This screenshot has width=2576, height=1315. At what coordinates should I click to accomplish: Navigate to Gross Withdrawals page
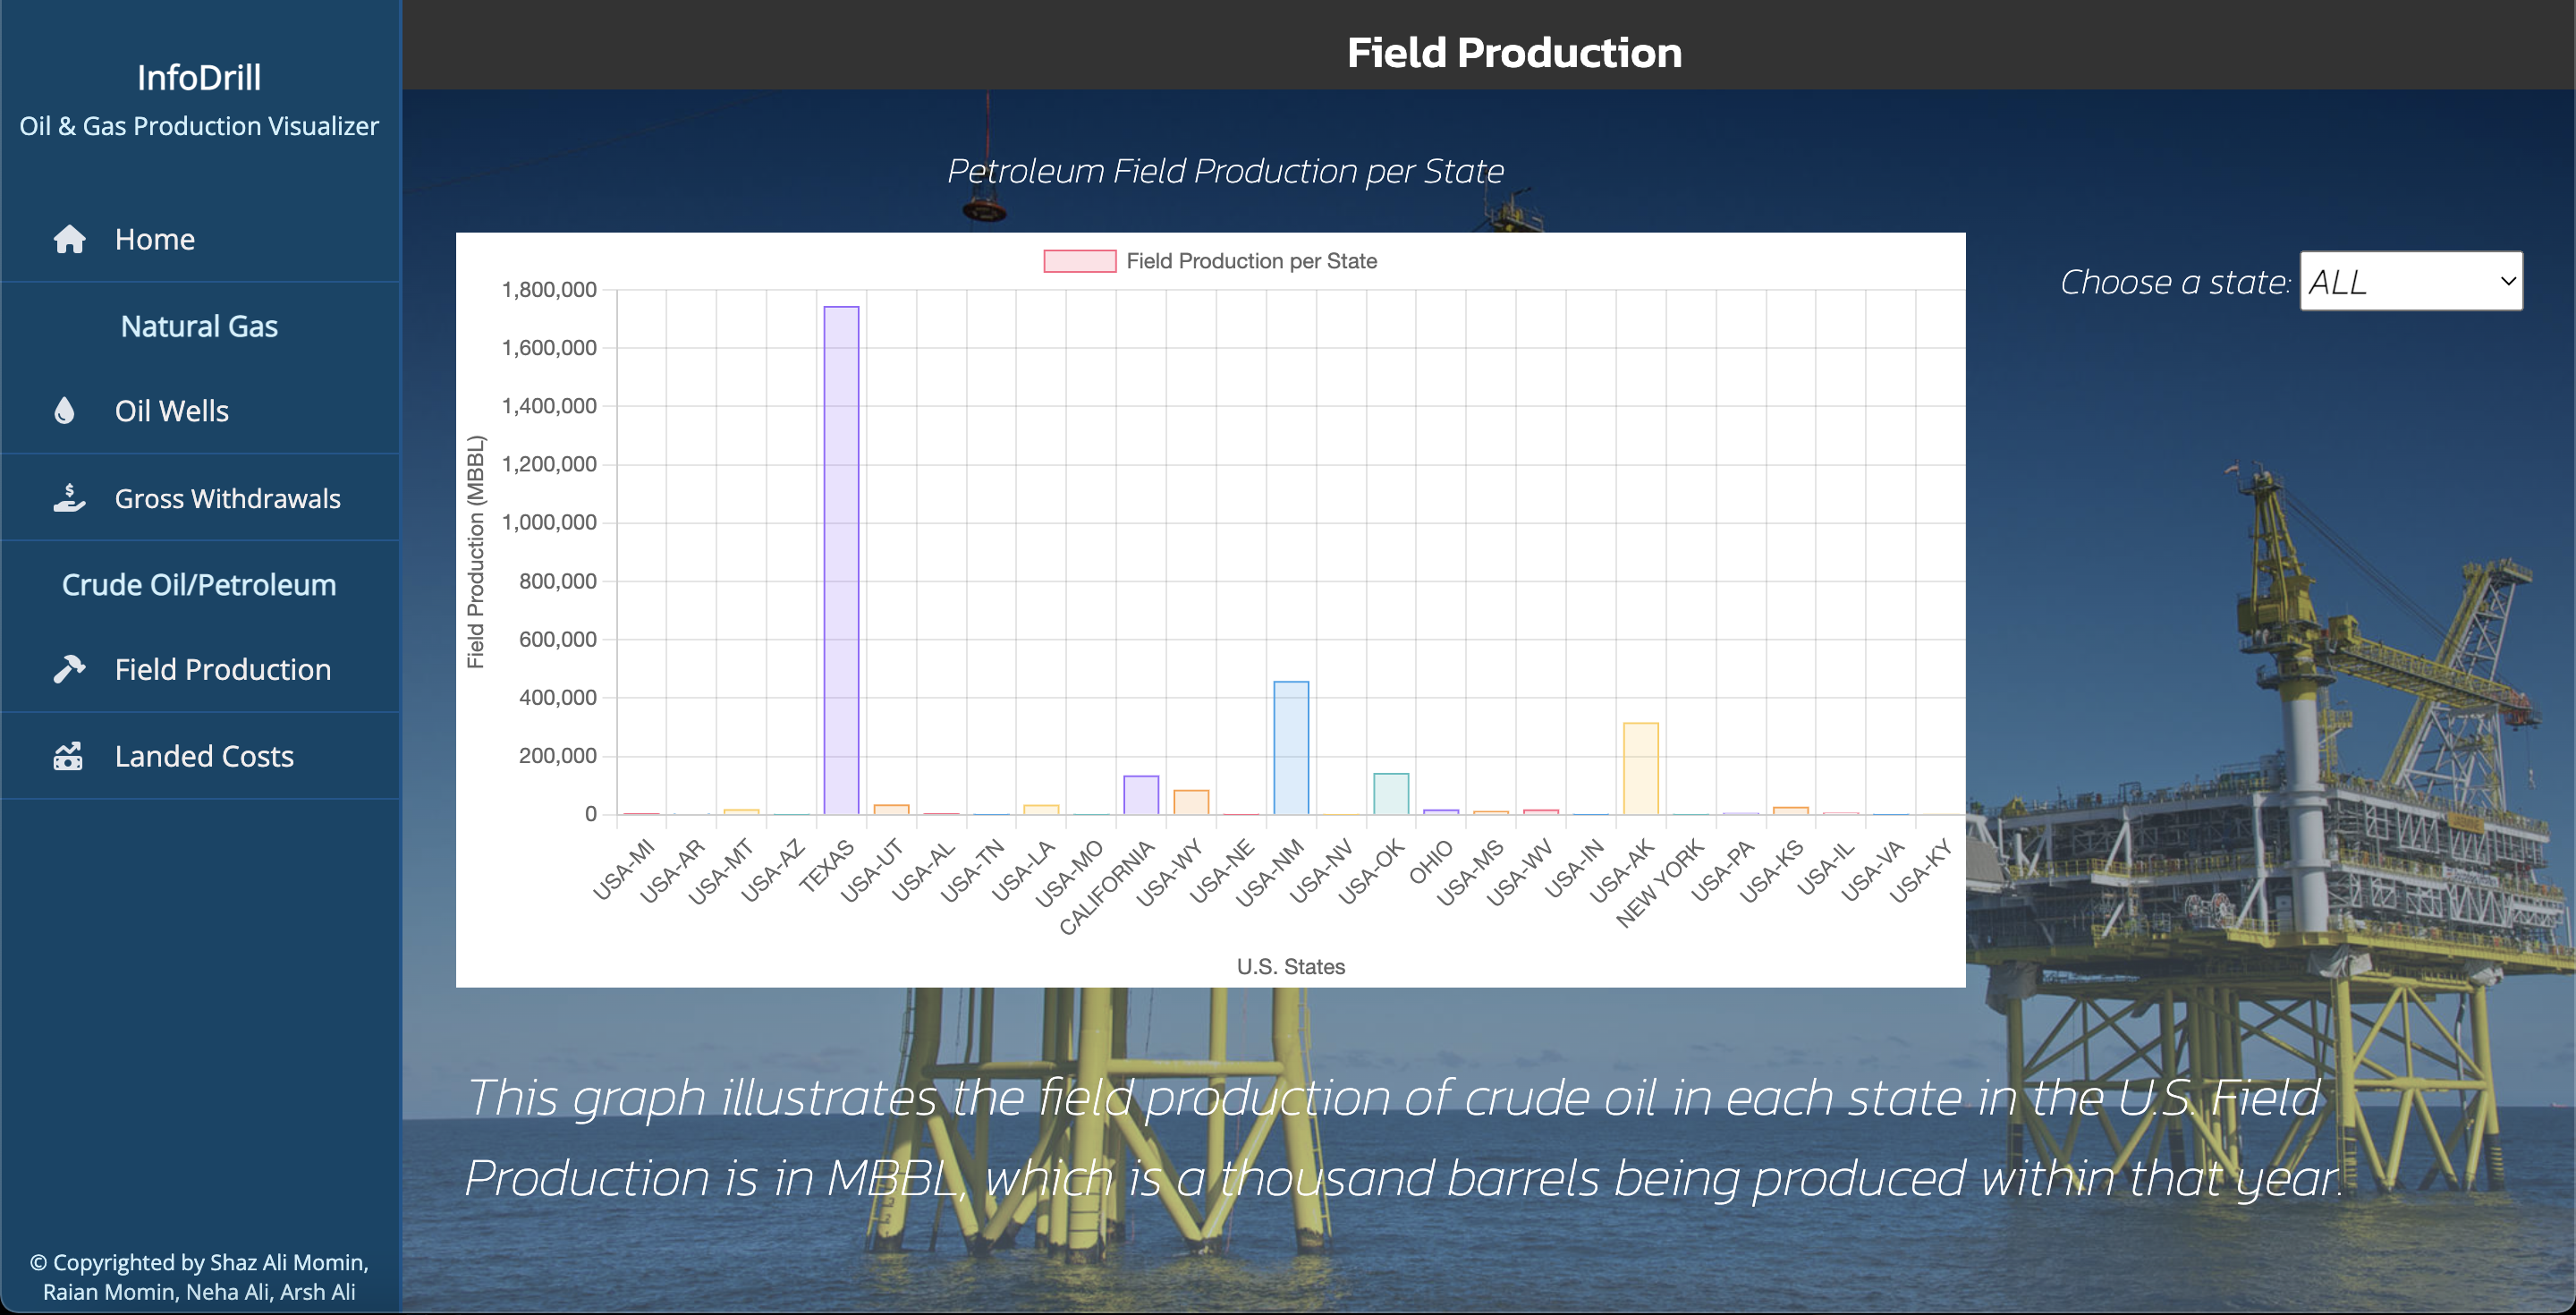click(227, 498)
